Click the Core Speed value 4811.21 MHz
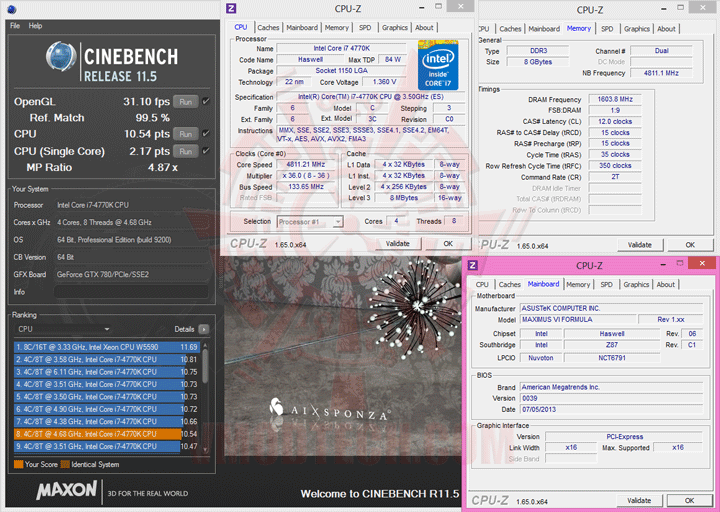This screenshot has height=512, width=720. click(306, 164)
